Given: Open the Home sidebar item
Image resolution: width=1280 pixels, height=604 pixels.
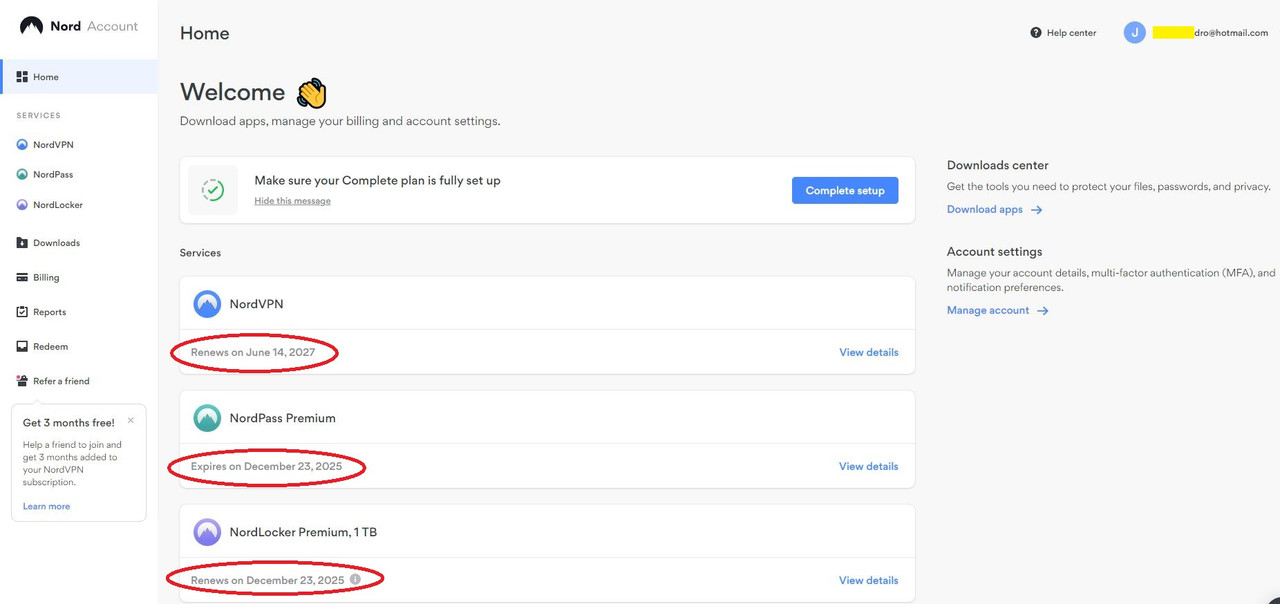Looking at the screenshot, I should pyautogui.click(x=79, y=77).
